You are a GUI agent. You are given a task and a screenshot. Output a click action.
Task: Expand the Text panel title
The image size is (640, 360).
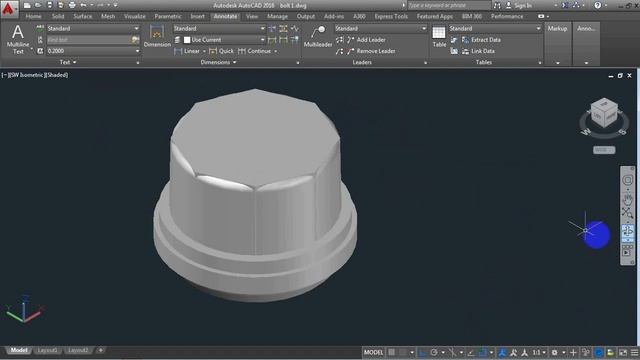[68, 62]
